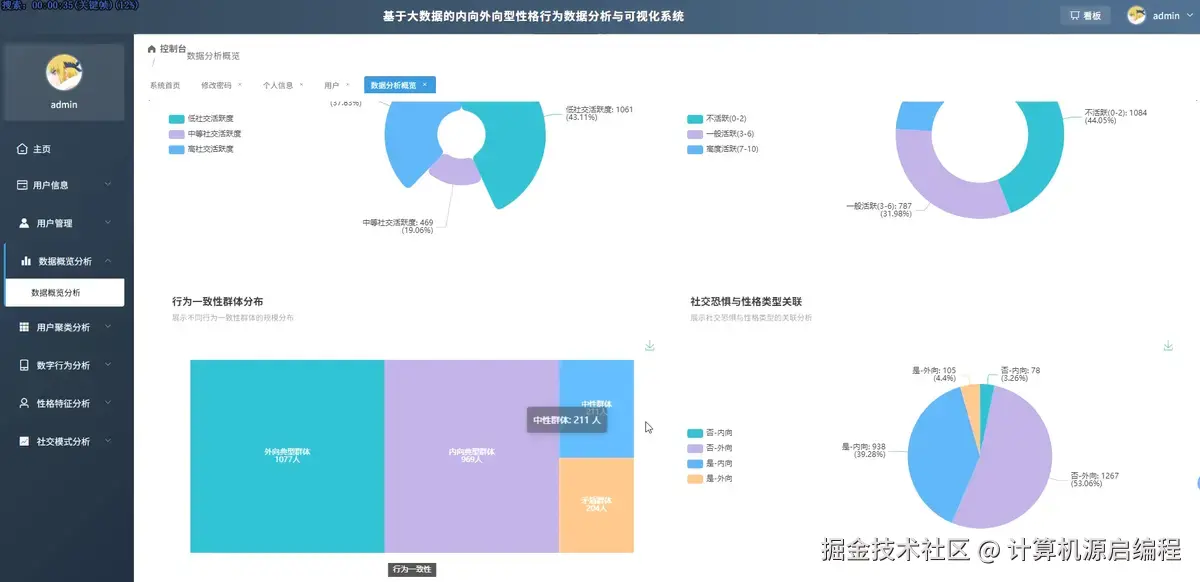The image size is (1200, 582).
Task: Close the 个人信息 tab
Action: coord(301,85)
